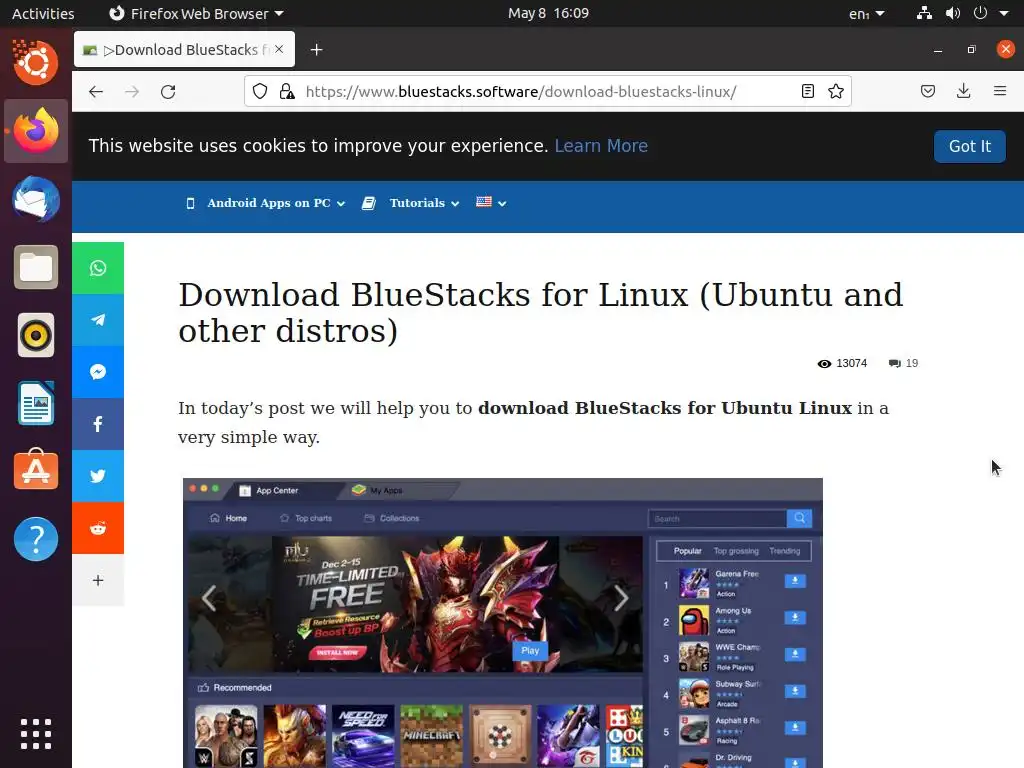Image resolution: width=1024 pixels, height=768 pixels.
Task: Click the power tray icon
Action: pos(980,13)
